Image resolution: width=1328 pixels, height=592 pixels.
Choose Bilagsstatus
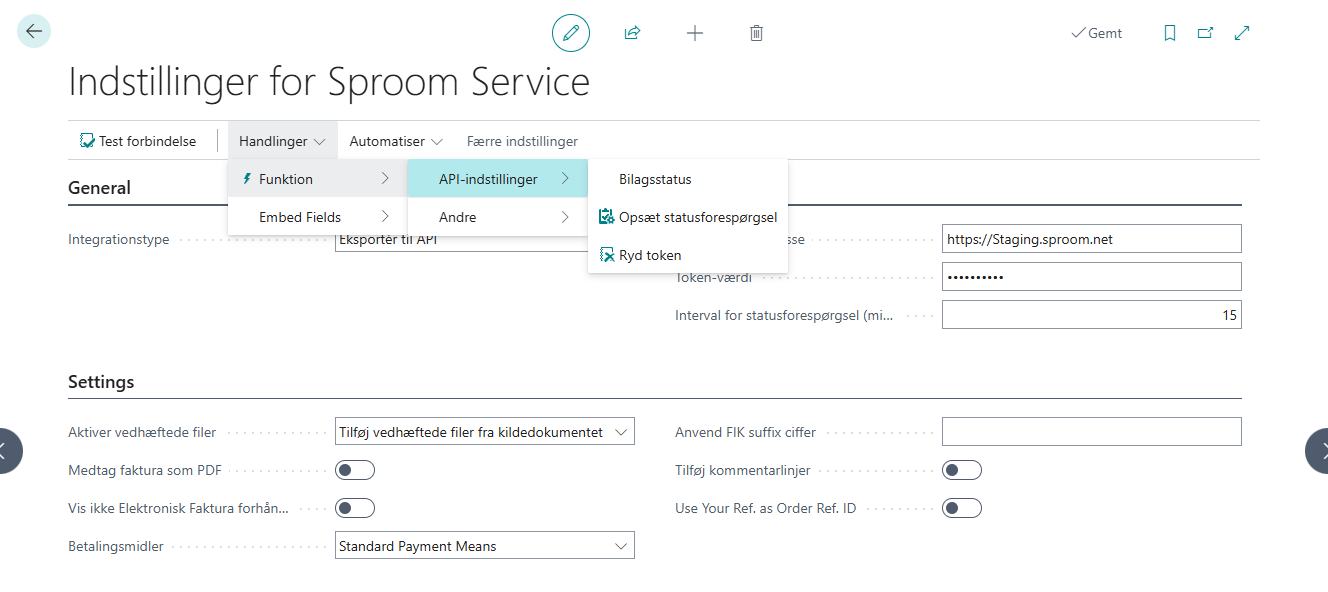tap(688, 179)
